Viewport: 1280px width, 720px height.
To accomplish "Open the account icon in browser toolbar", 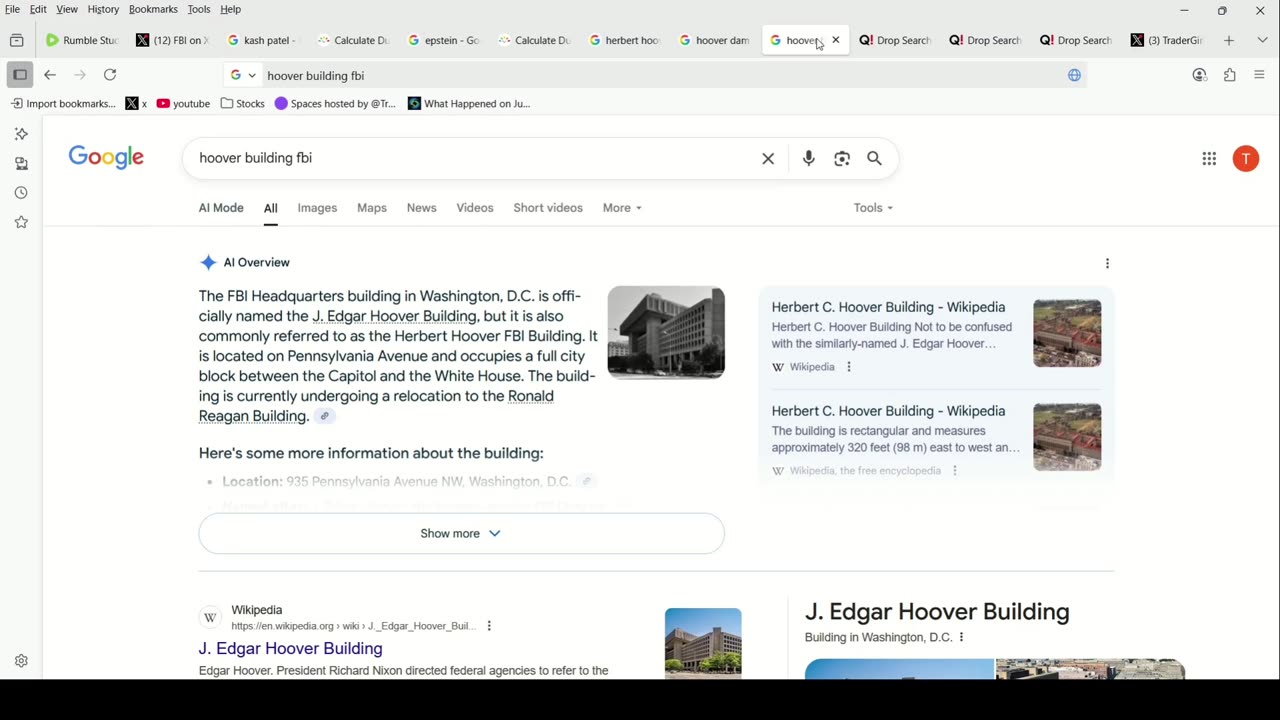I will [1200, 75].
